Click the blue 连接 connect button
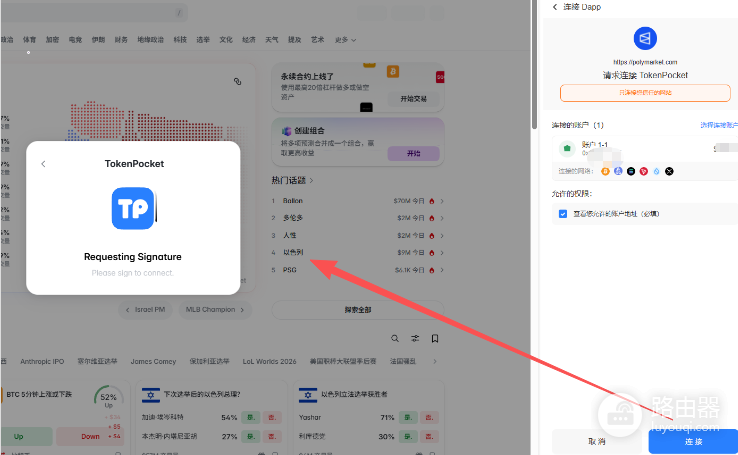Screen dimensions: 738x455 point(693,441)
